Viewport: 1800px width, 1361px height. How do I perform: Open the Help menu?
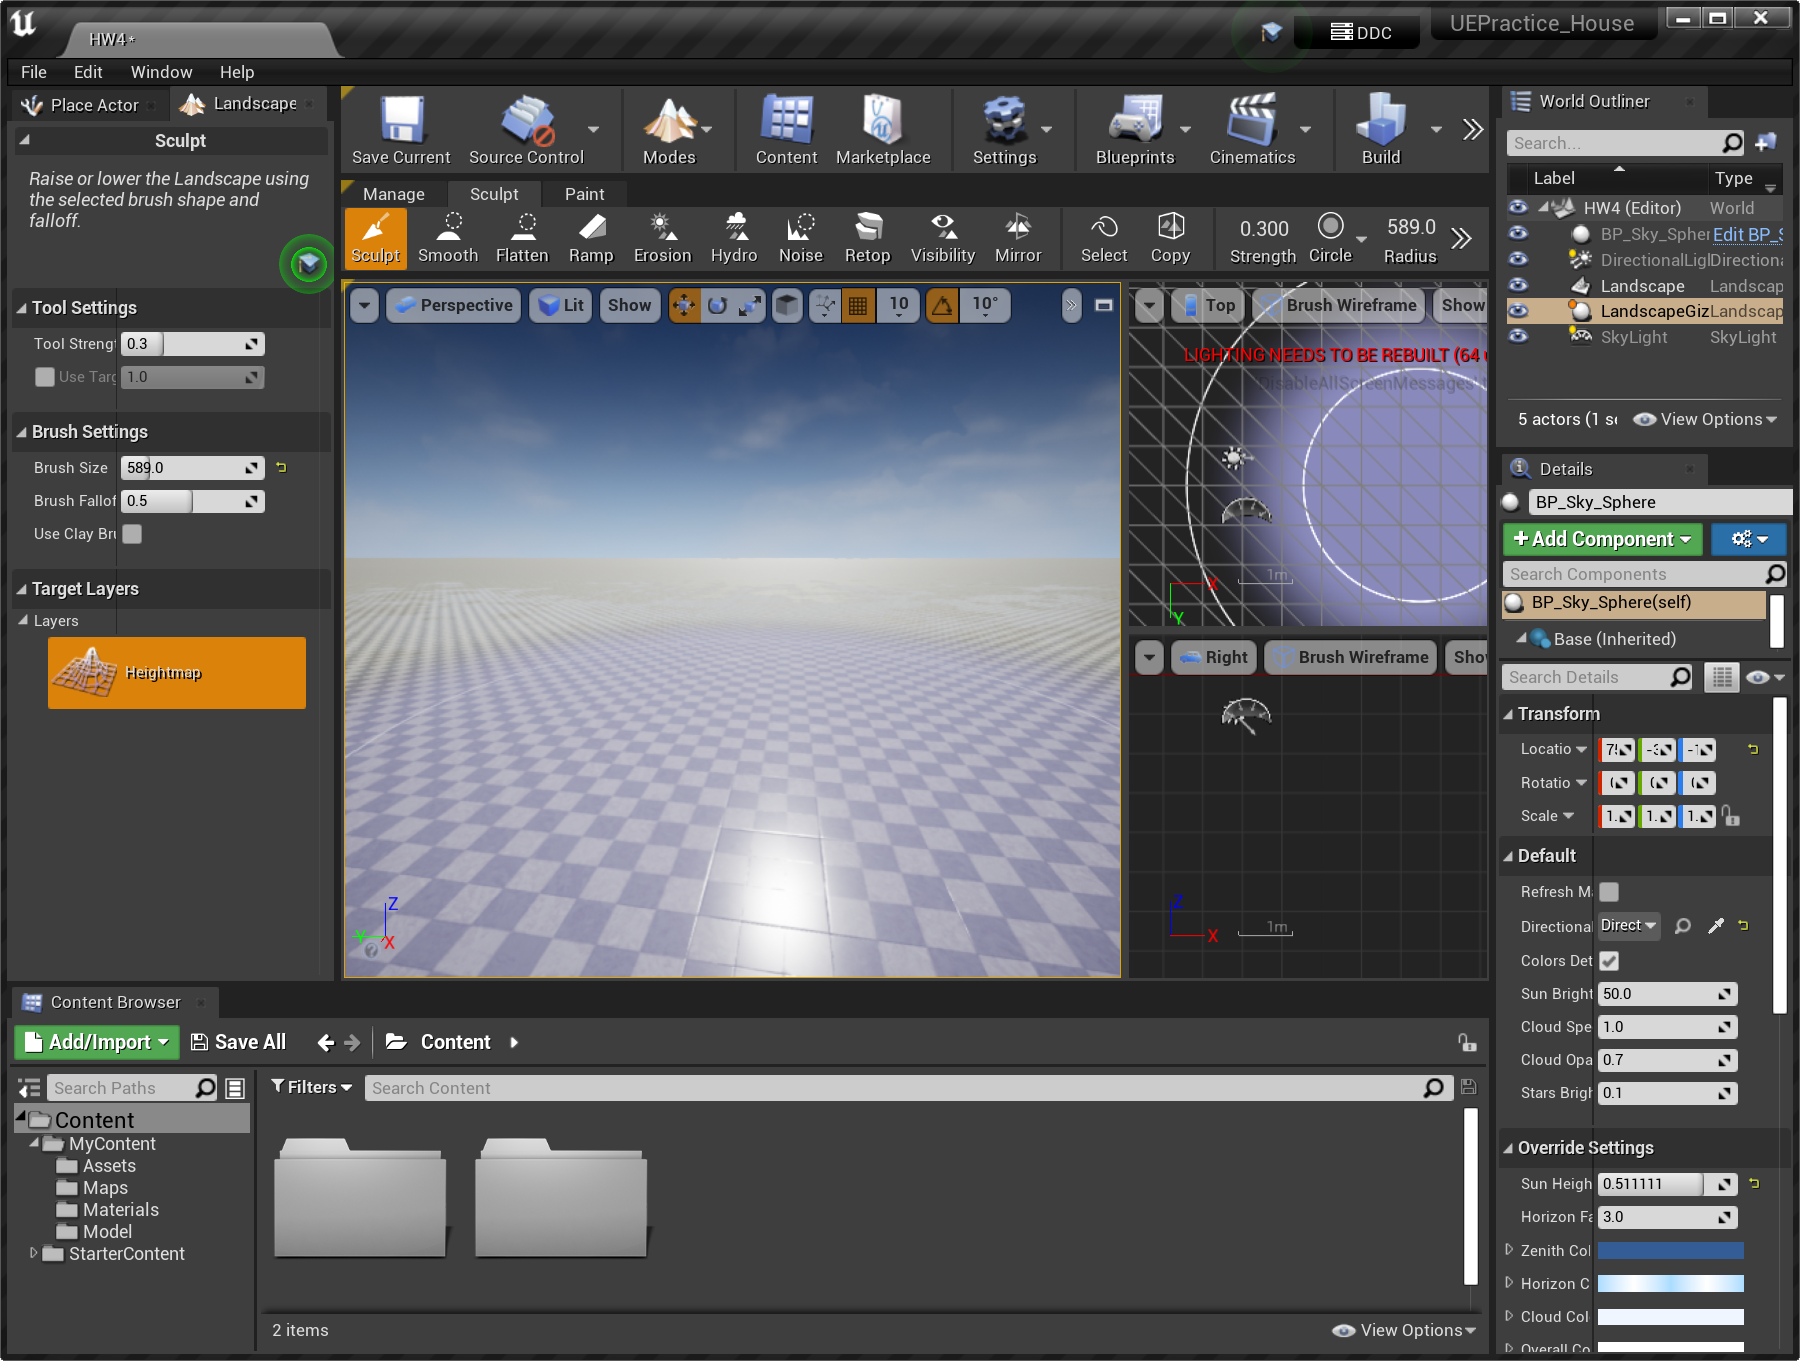pyautogui.click(x=237, y=72)
